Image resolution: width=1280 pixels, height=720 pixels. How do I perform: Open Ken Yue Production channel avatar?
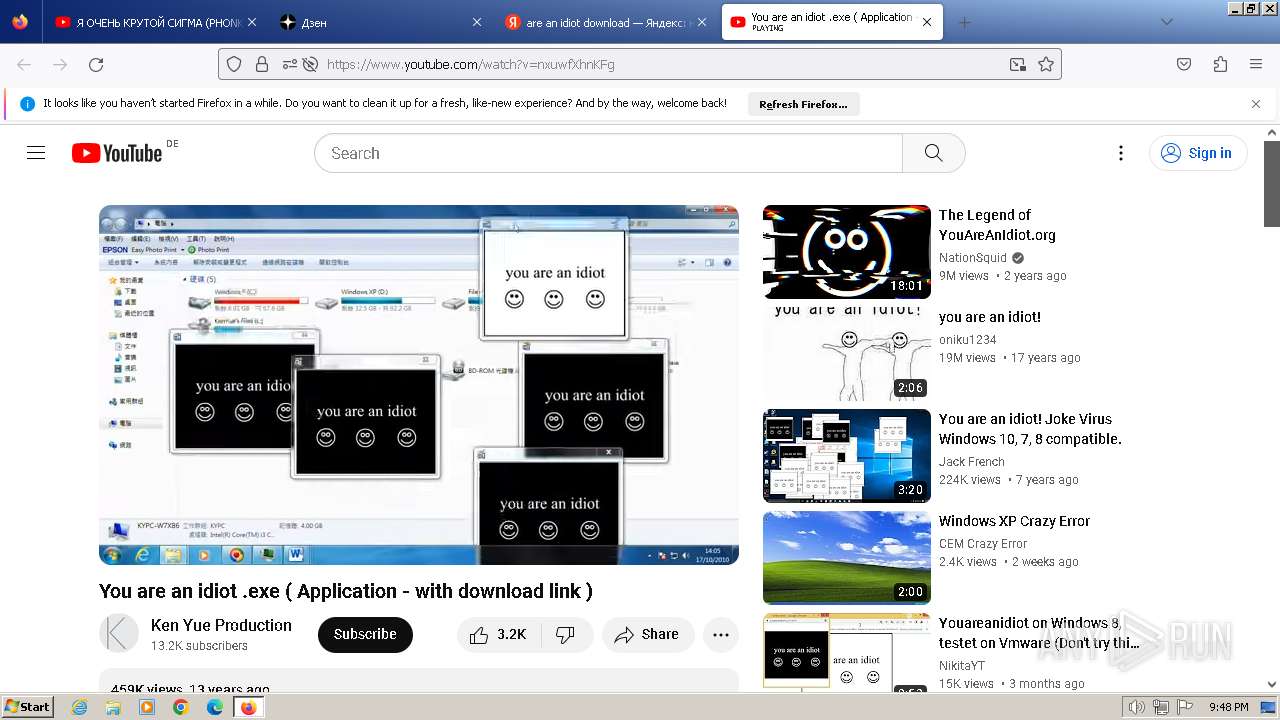(x=119, y=634)
